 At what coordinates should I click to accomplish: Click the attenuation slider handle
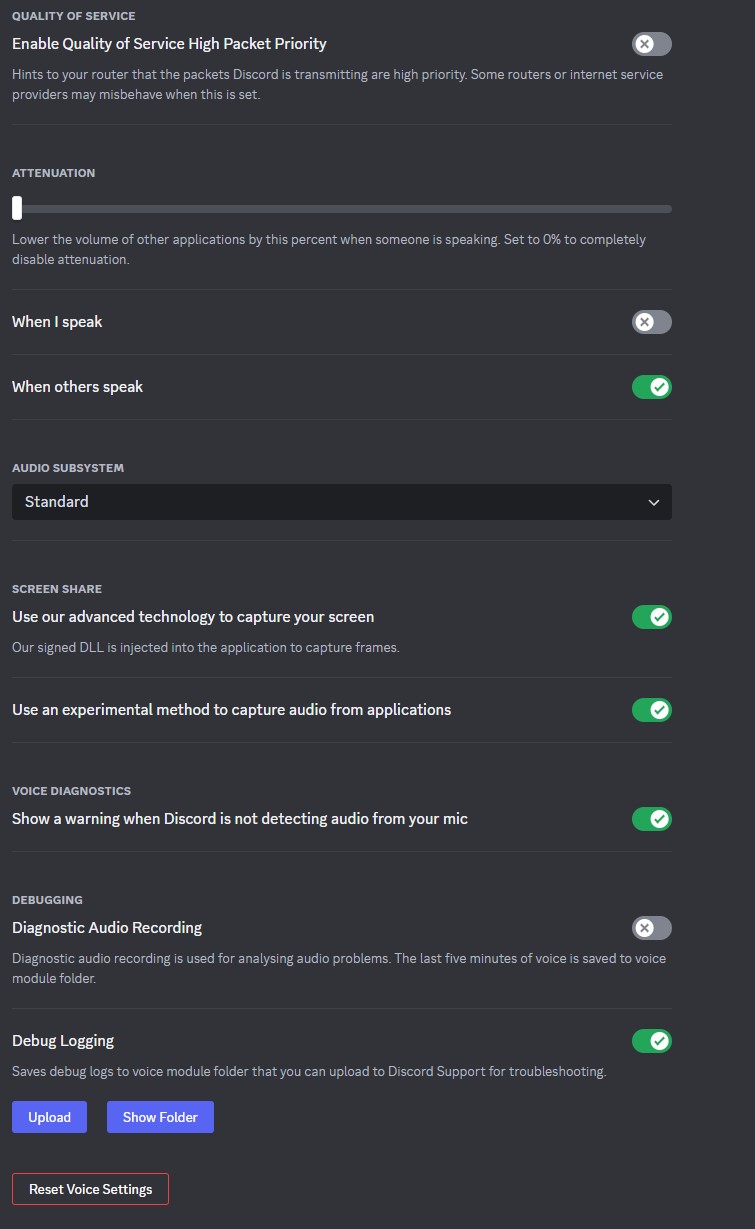tap(17, 208)
